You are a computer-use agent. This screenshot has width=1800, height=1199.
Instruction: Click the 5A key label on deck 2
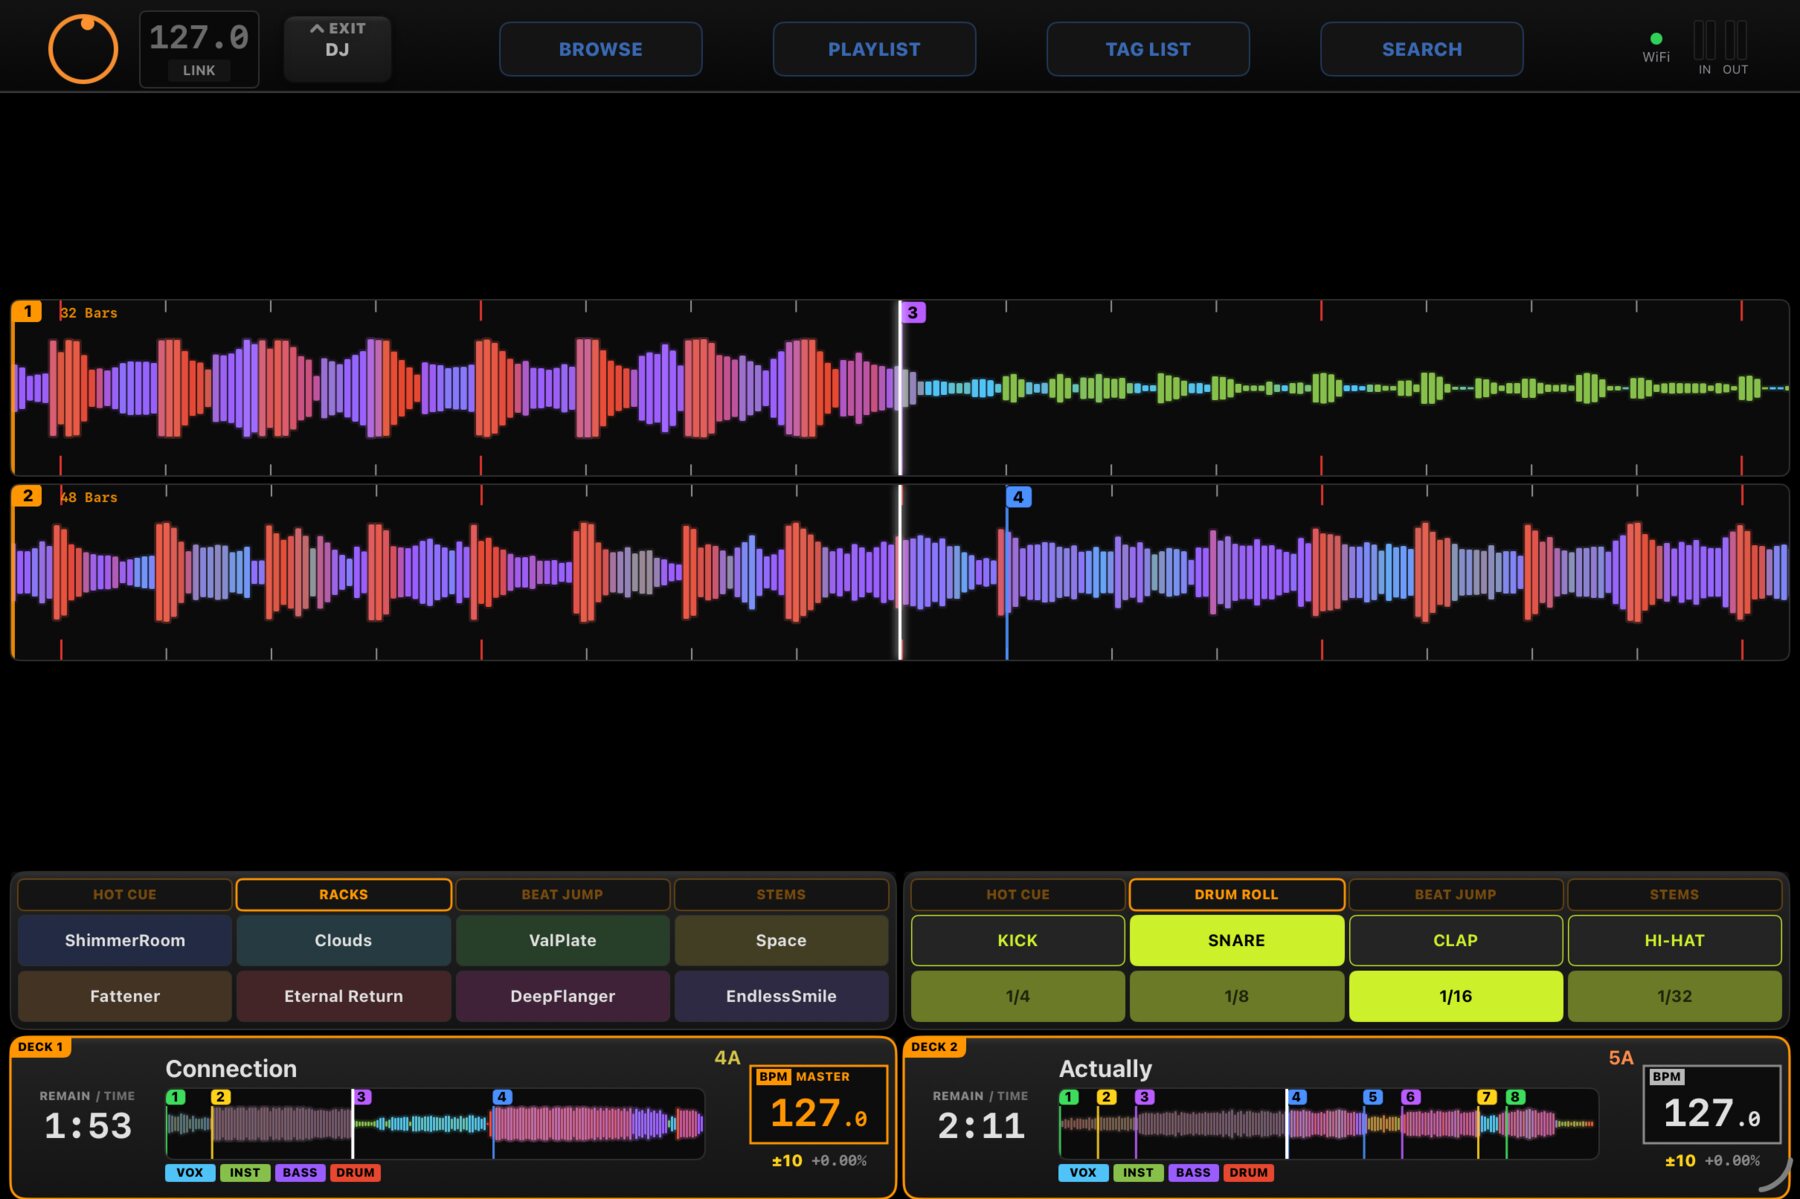click(1621, 1058)
